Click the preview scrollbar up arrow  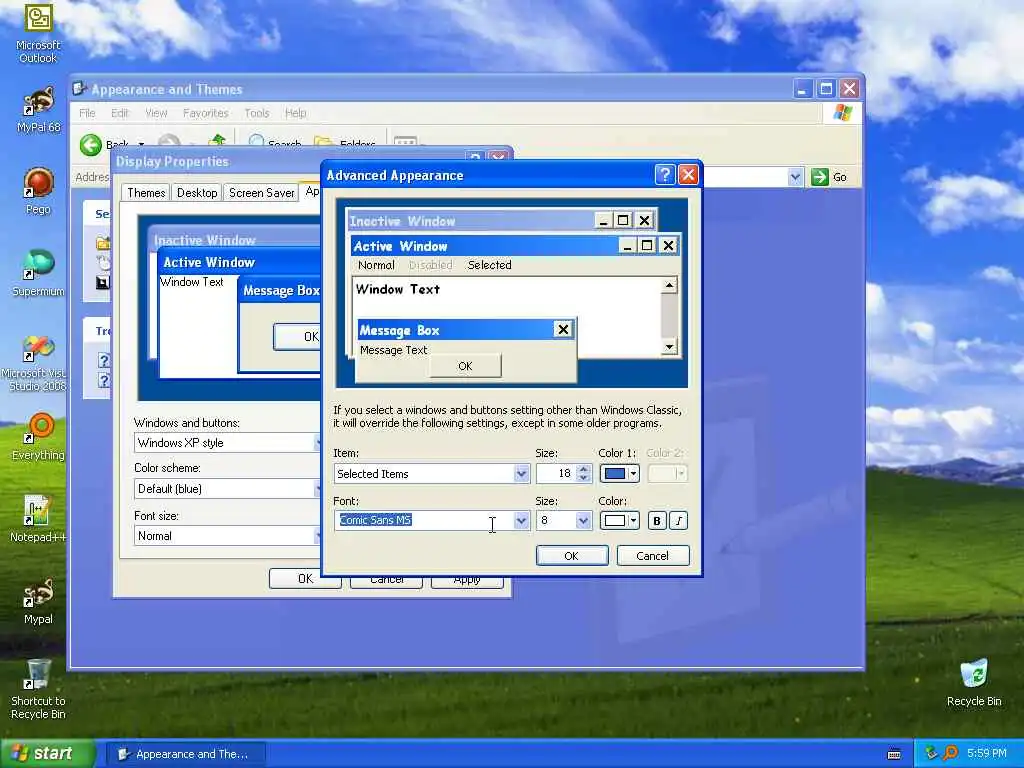click(x=669, y=285)
